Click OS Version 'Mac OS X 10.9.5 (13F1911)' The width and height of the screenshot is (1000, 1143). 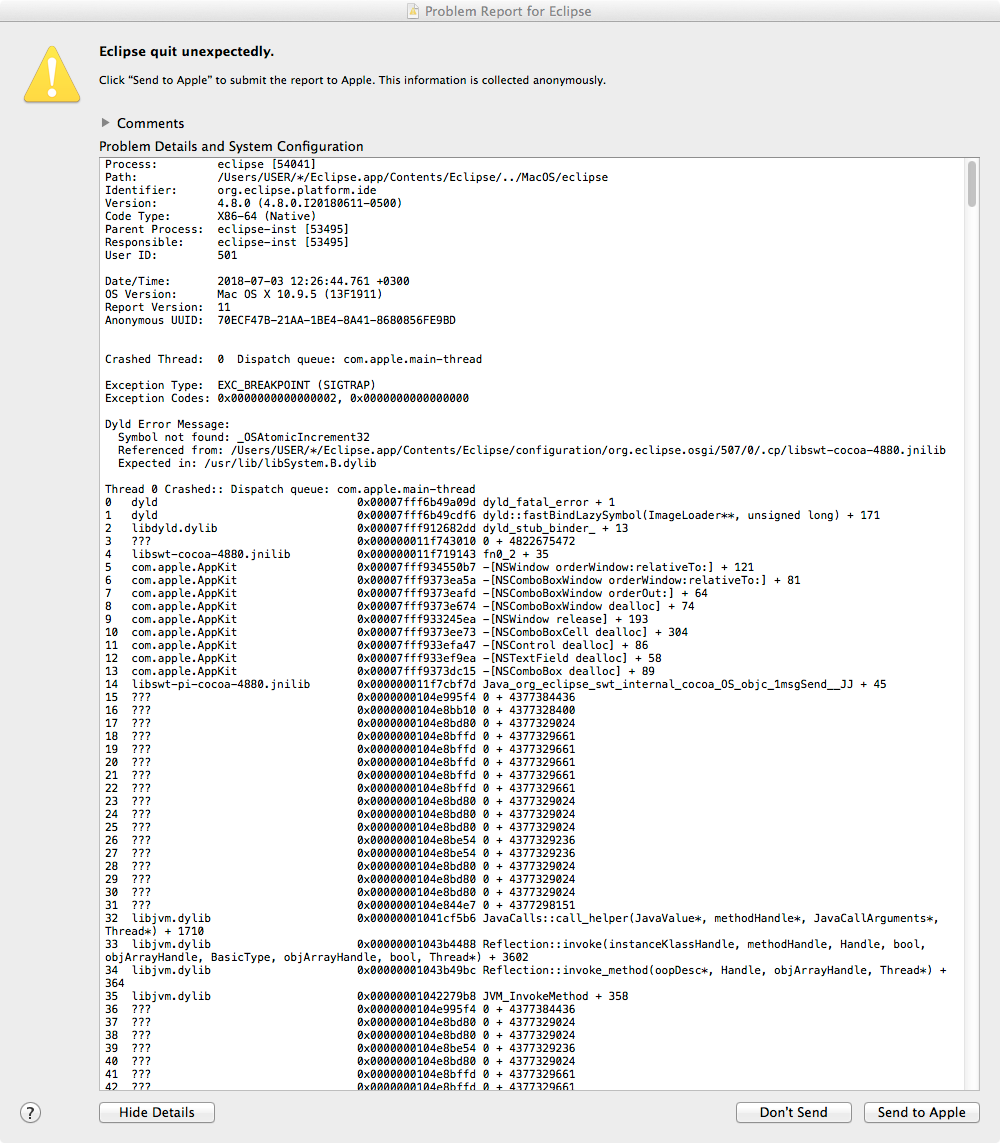pos(300,294)
